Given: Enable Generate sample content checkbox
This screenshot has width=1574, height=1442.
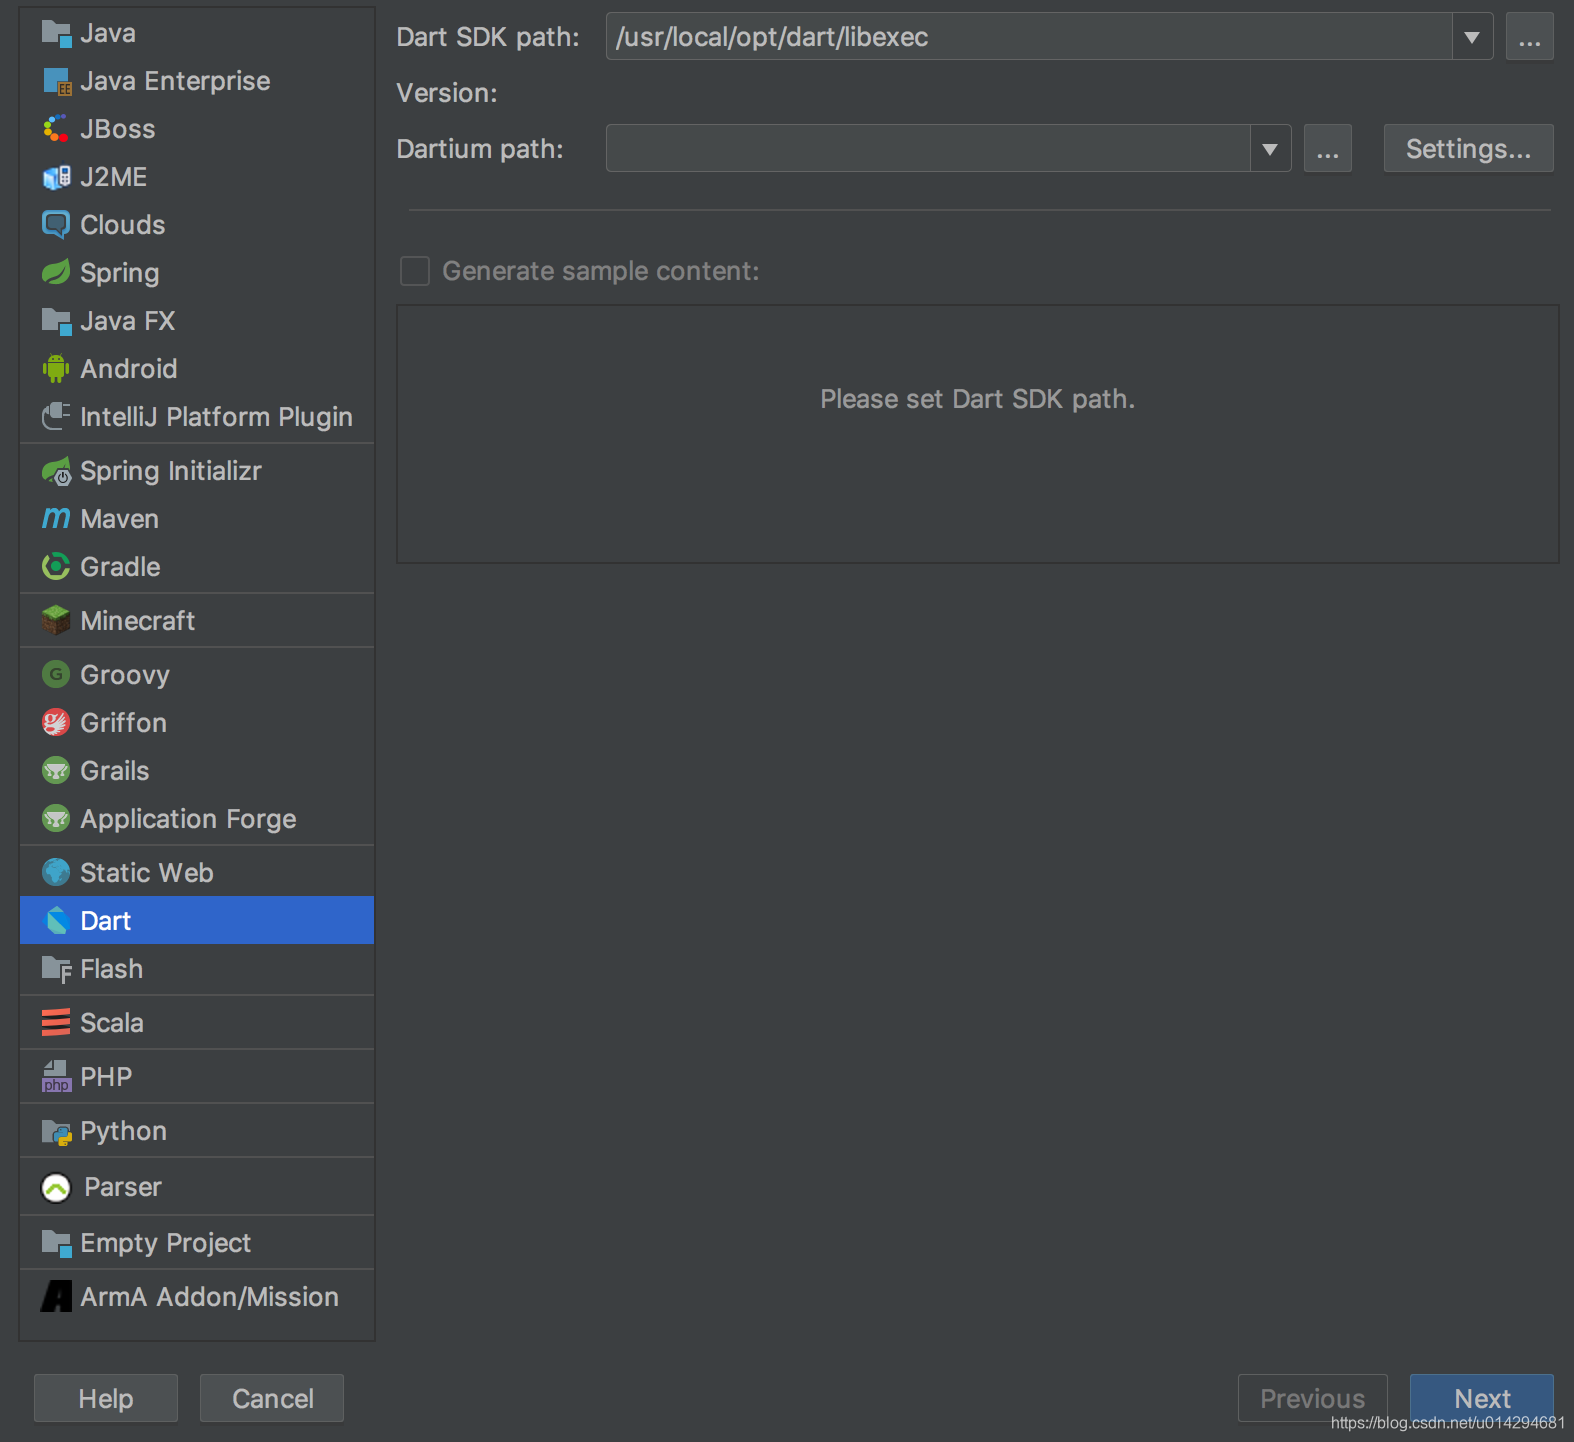Looking at the screenshot, I should (415, 271).
